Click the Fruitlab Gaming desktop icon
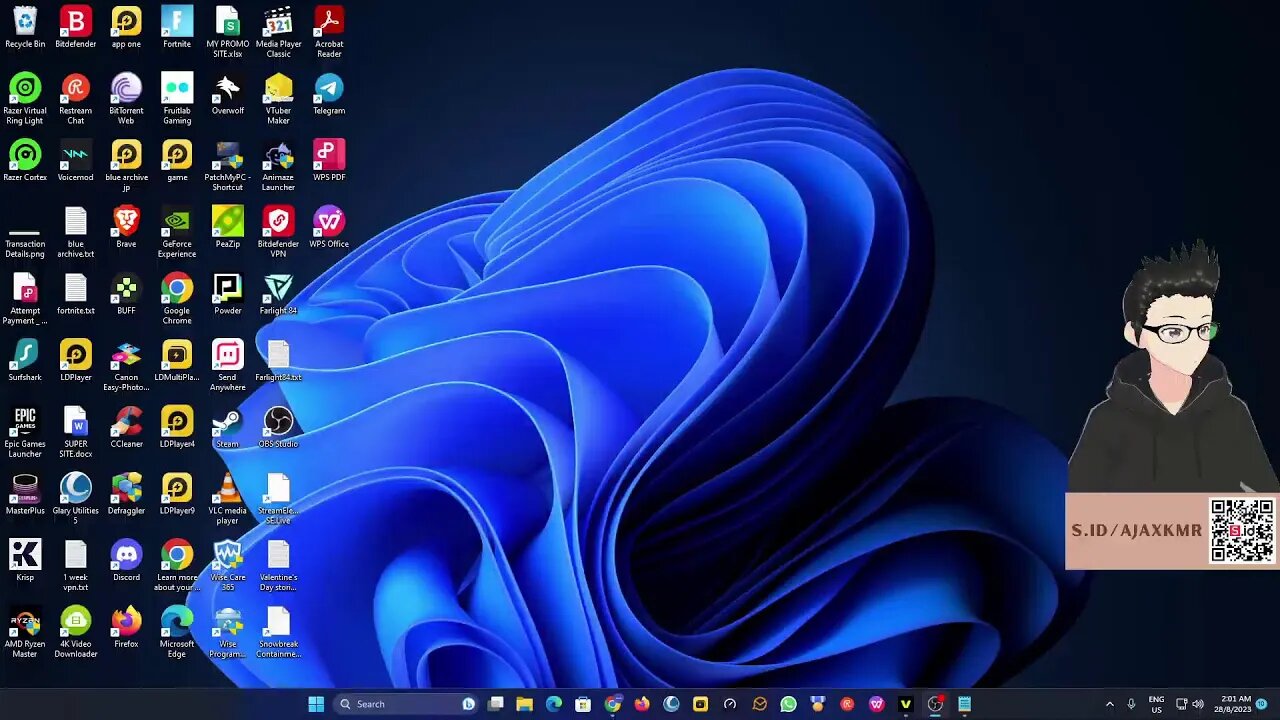This screenshot has height=720, width=1280. (x=177, y=99)
